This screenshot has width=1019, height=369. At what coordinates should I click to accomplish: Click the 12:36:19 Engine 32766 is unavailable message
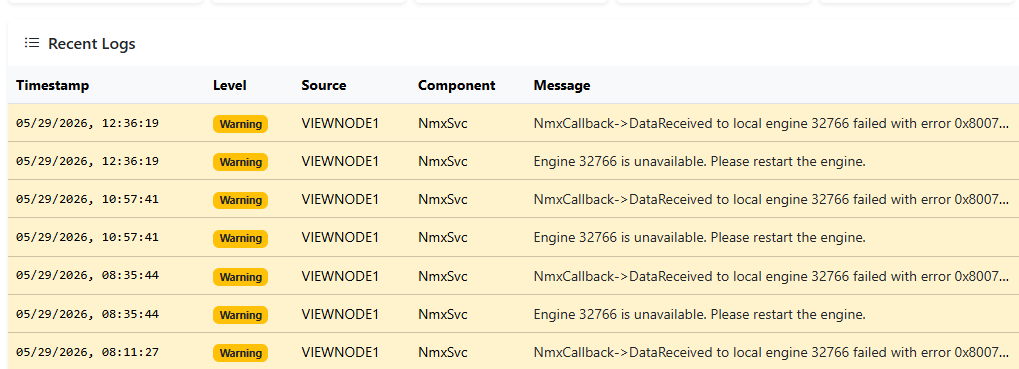(x=699, y=162)
